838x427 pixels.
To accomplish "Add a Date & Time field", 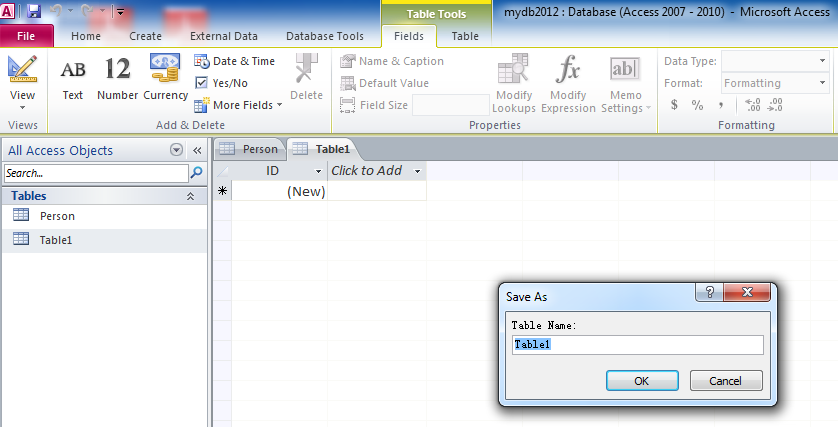I will (x=234, y=61).
